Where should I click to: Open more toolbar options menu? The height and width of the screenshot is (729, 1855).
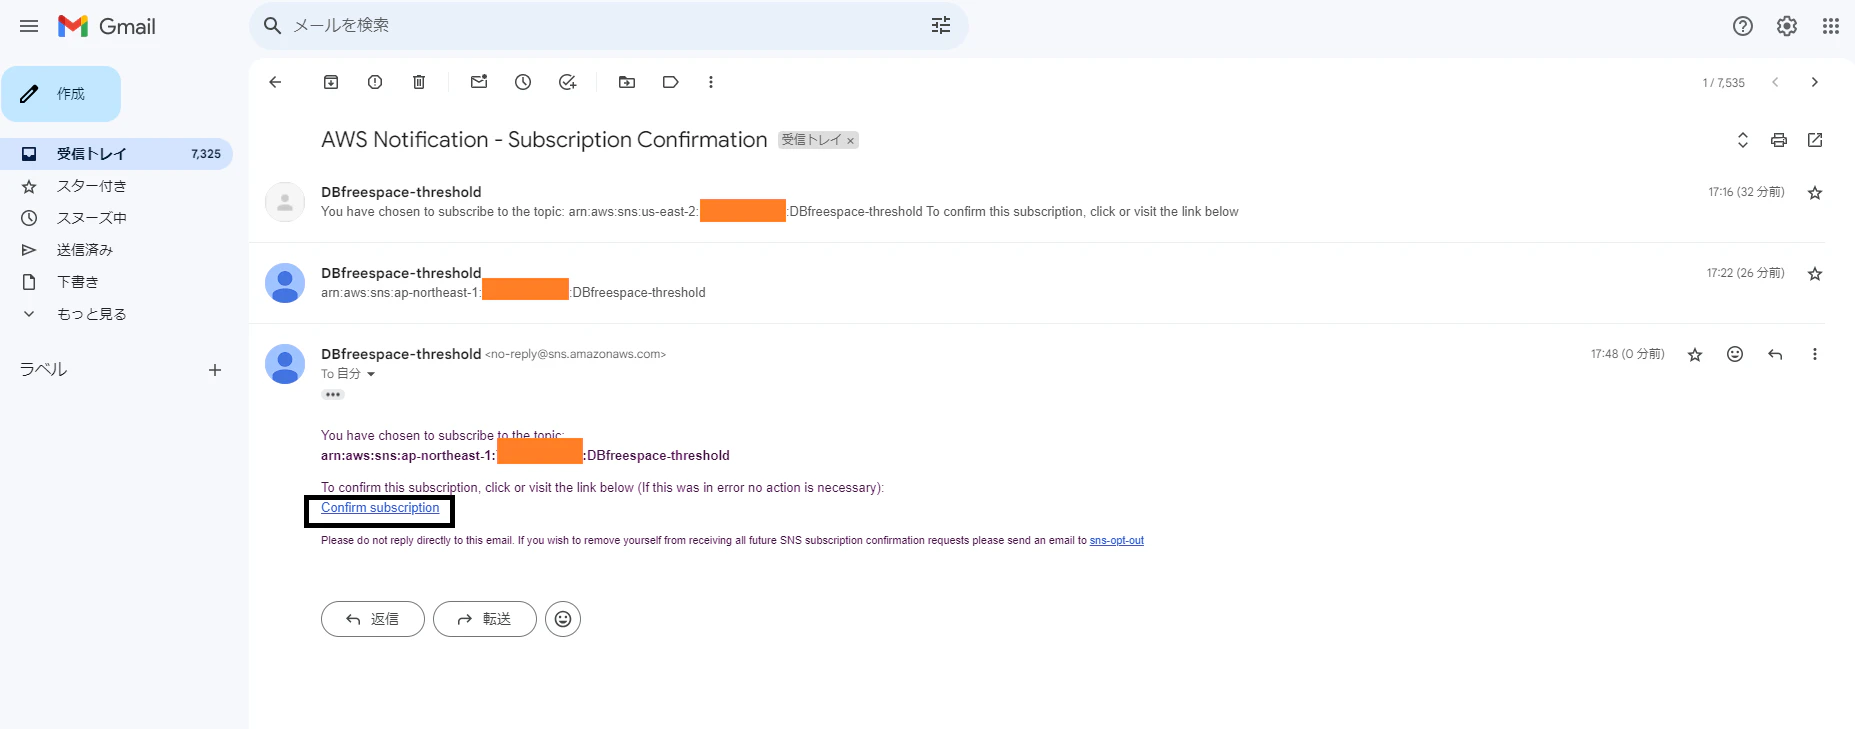point(711,82)
